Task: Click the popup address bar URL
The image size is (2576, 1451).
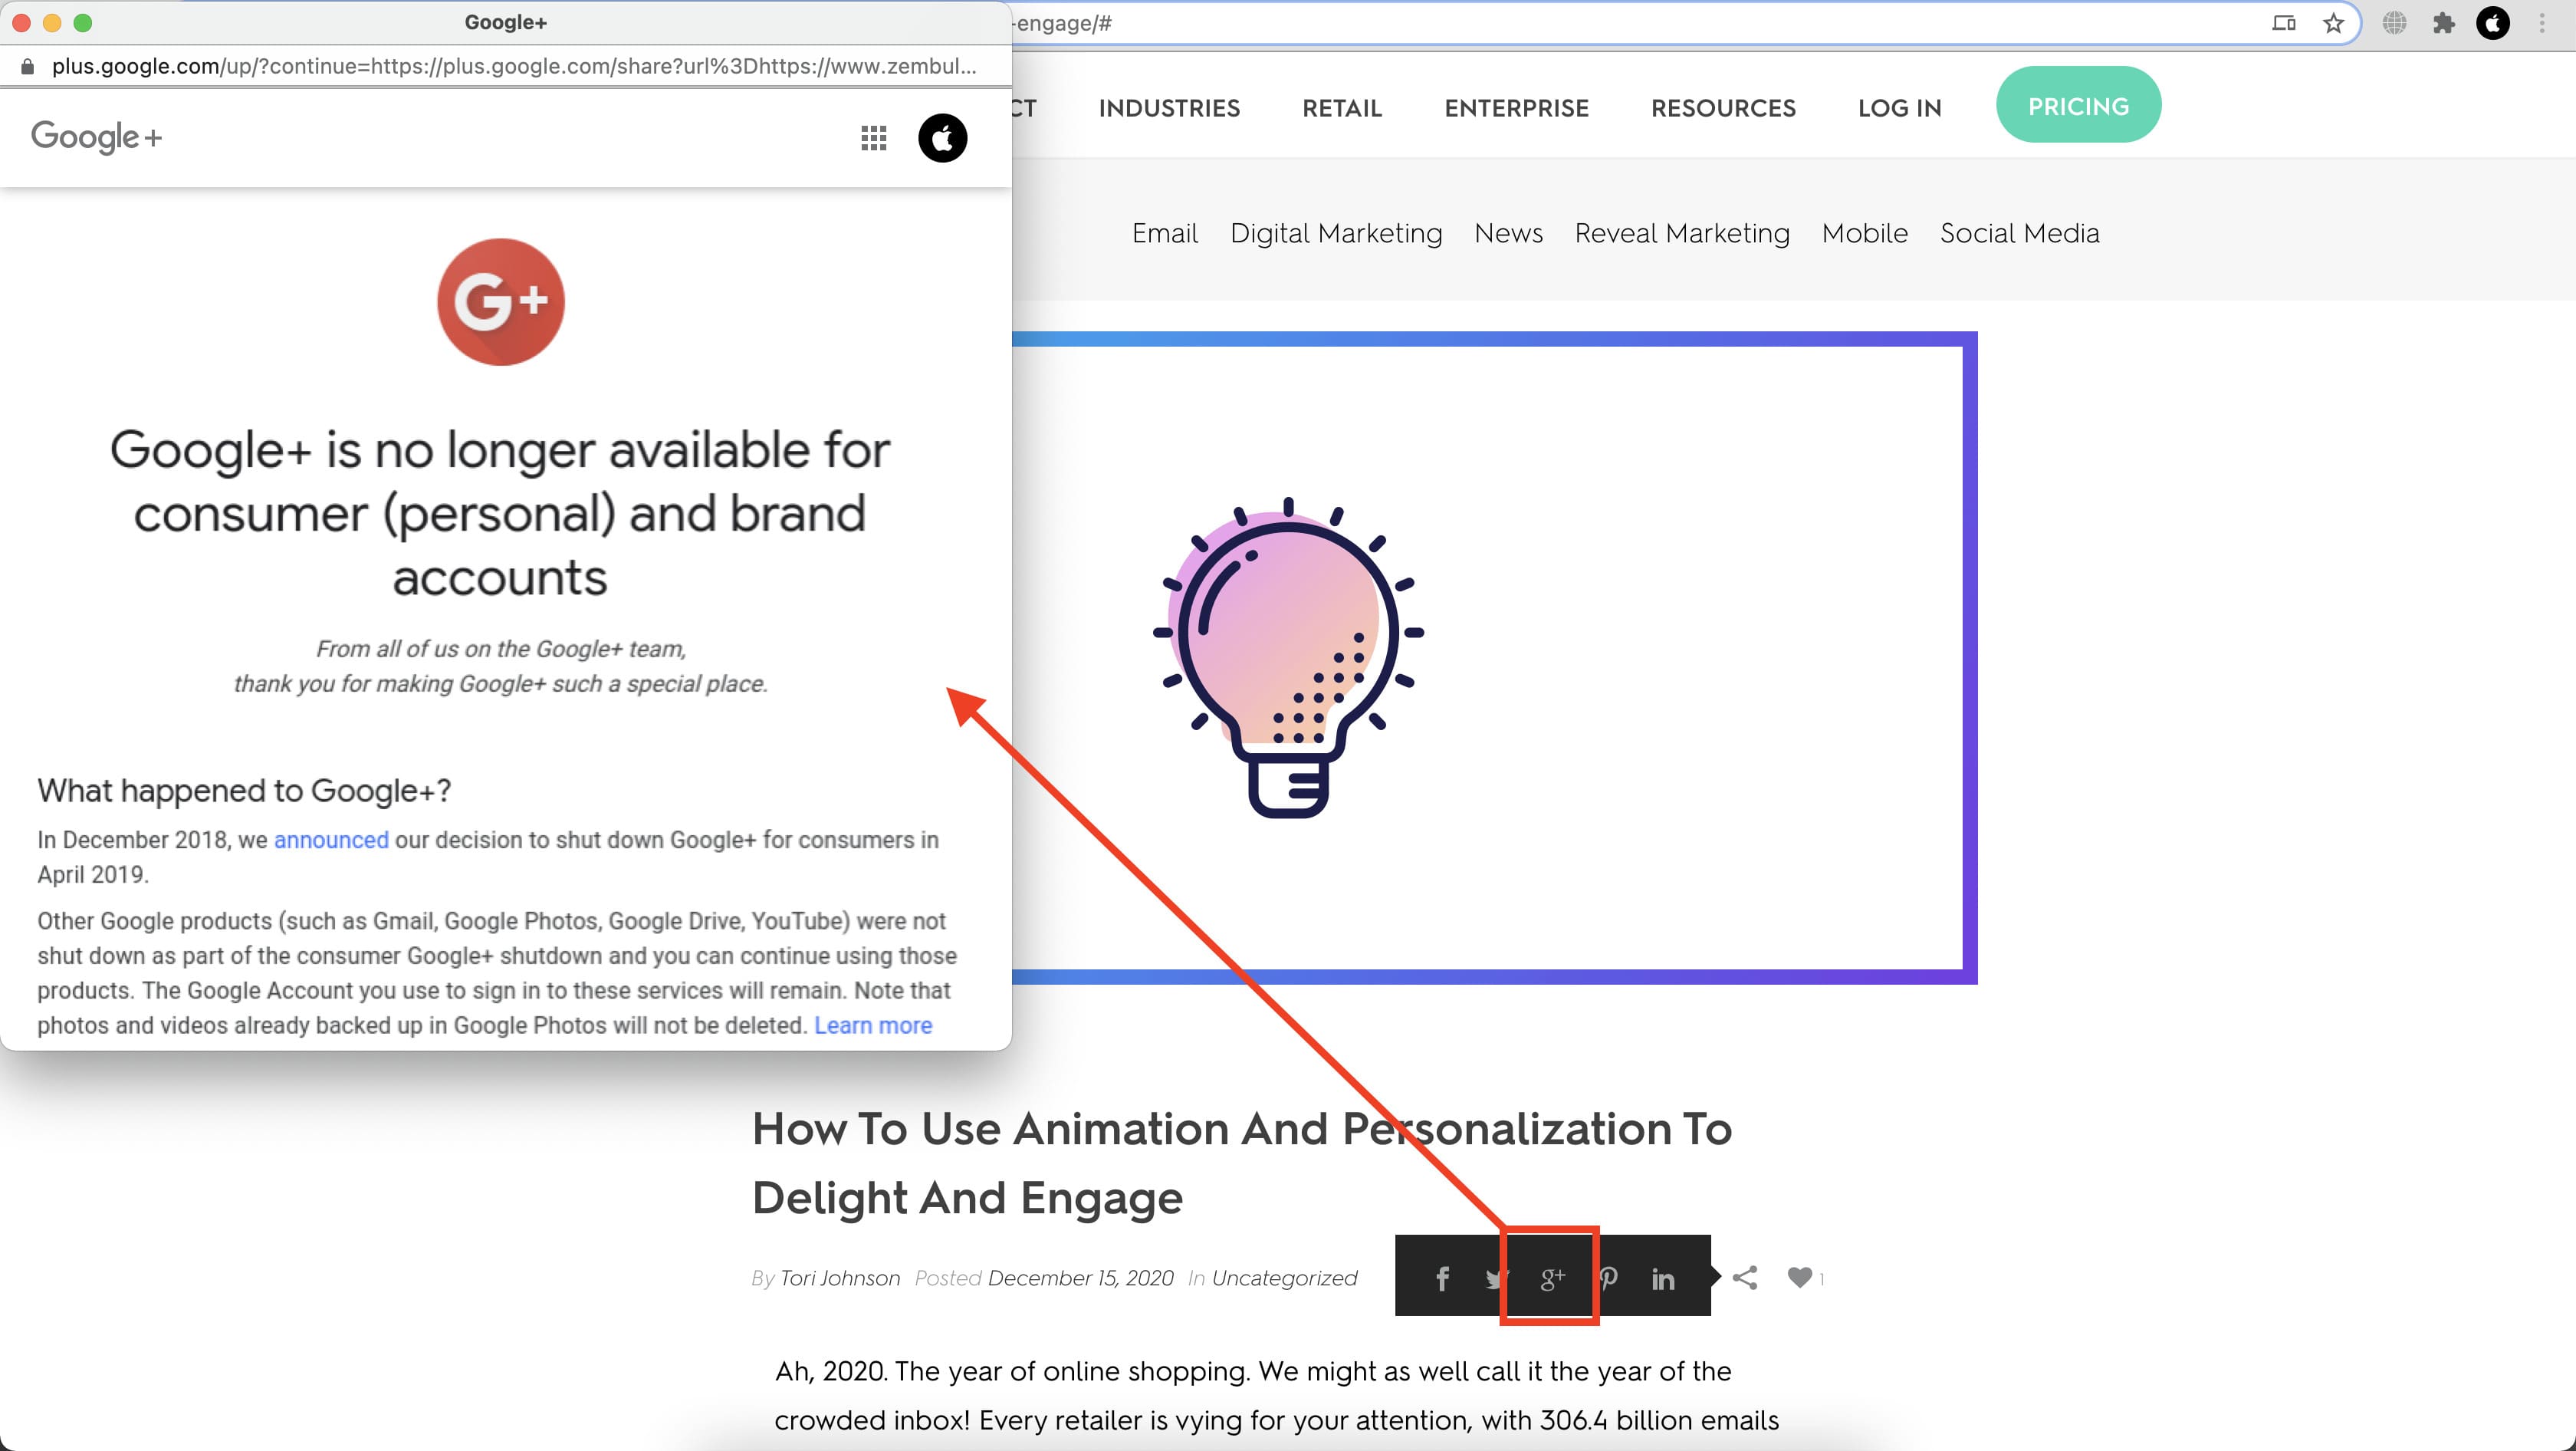Action: pyautogui.click(x=514, y=66)
